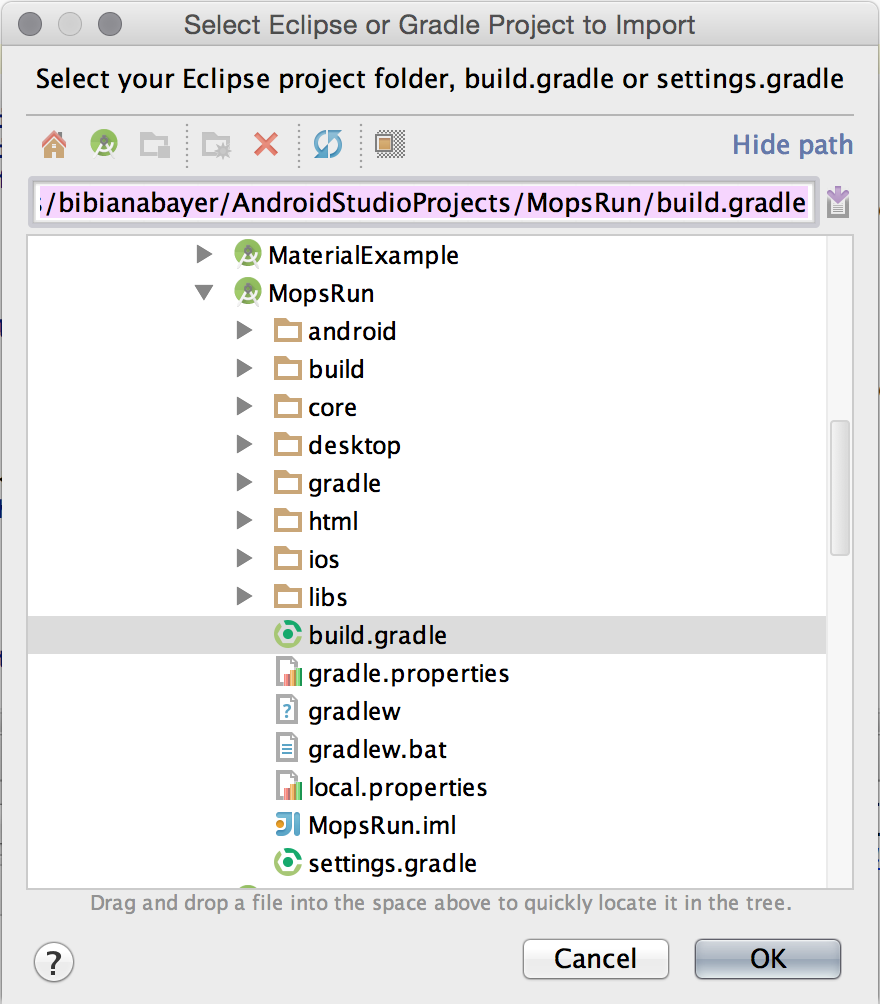The width and height of the screenshot is (880, 1004).
Task: Select the MopsRun.iml file name
Action: click(382, 825)
